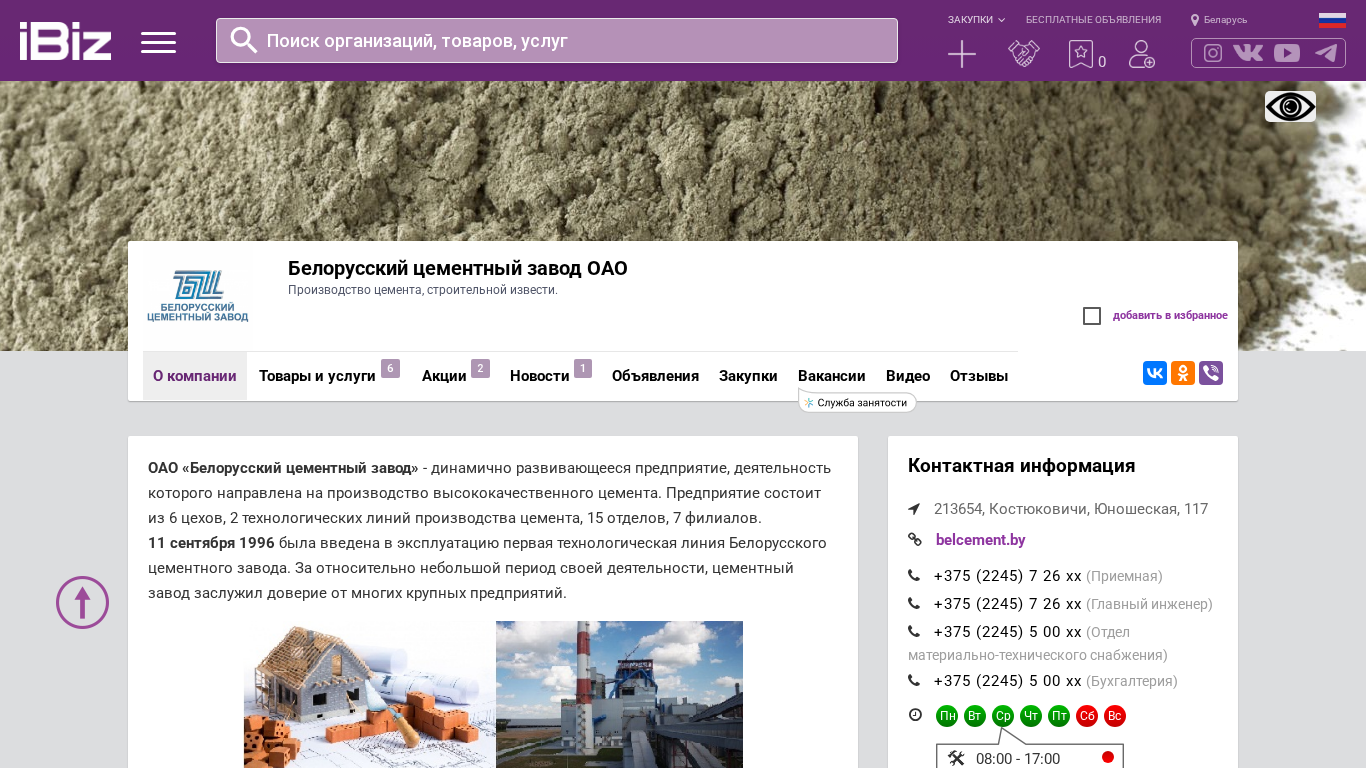
Task: Switch to the Вакансии tab
Action: click(832, 376)
